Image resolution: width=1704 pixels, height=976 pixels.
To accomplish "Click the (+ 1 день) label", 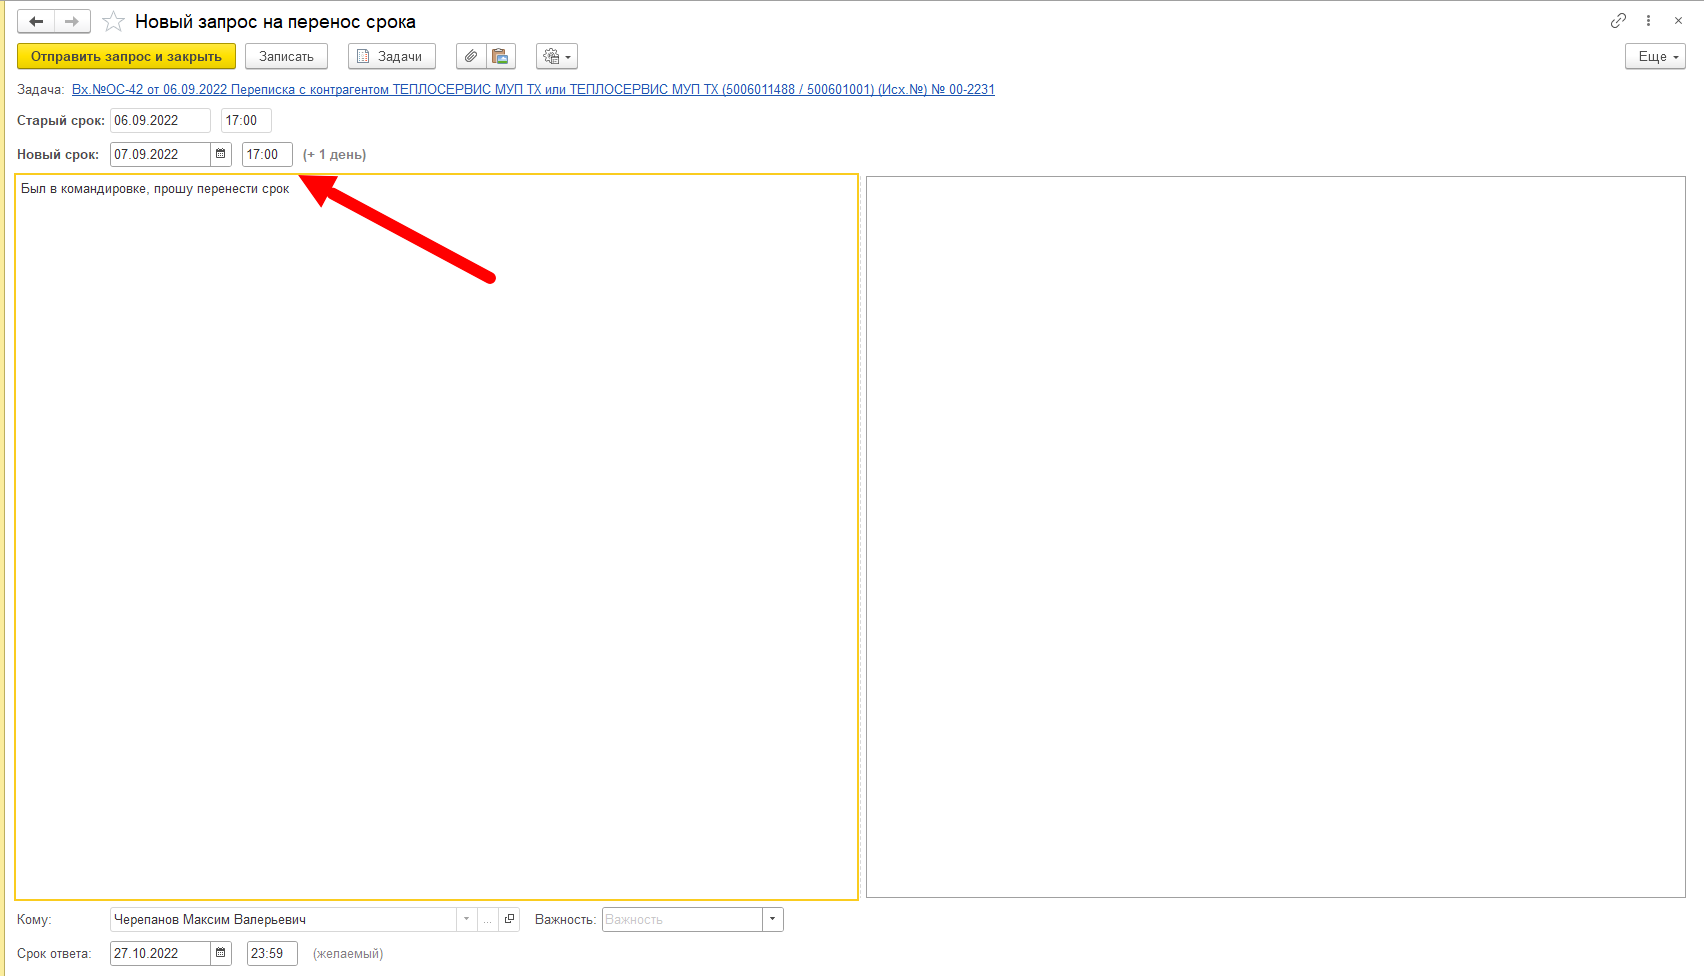I will pyautogui.click(x=334, y=154).
